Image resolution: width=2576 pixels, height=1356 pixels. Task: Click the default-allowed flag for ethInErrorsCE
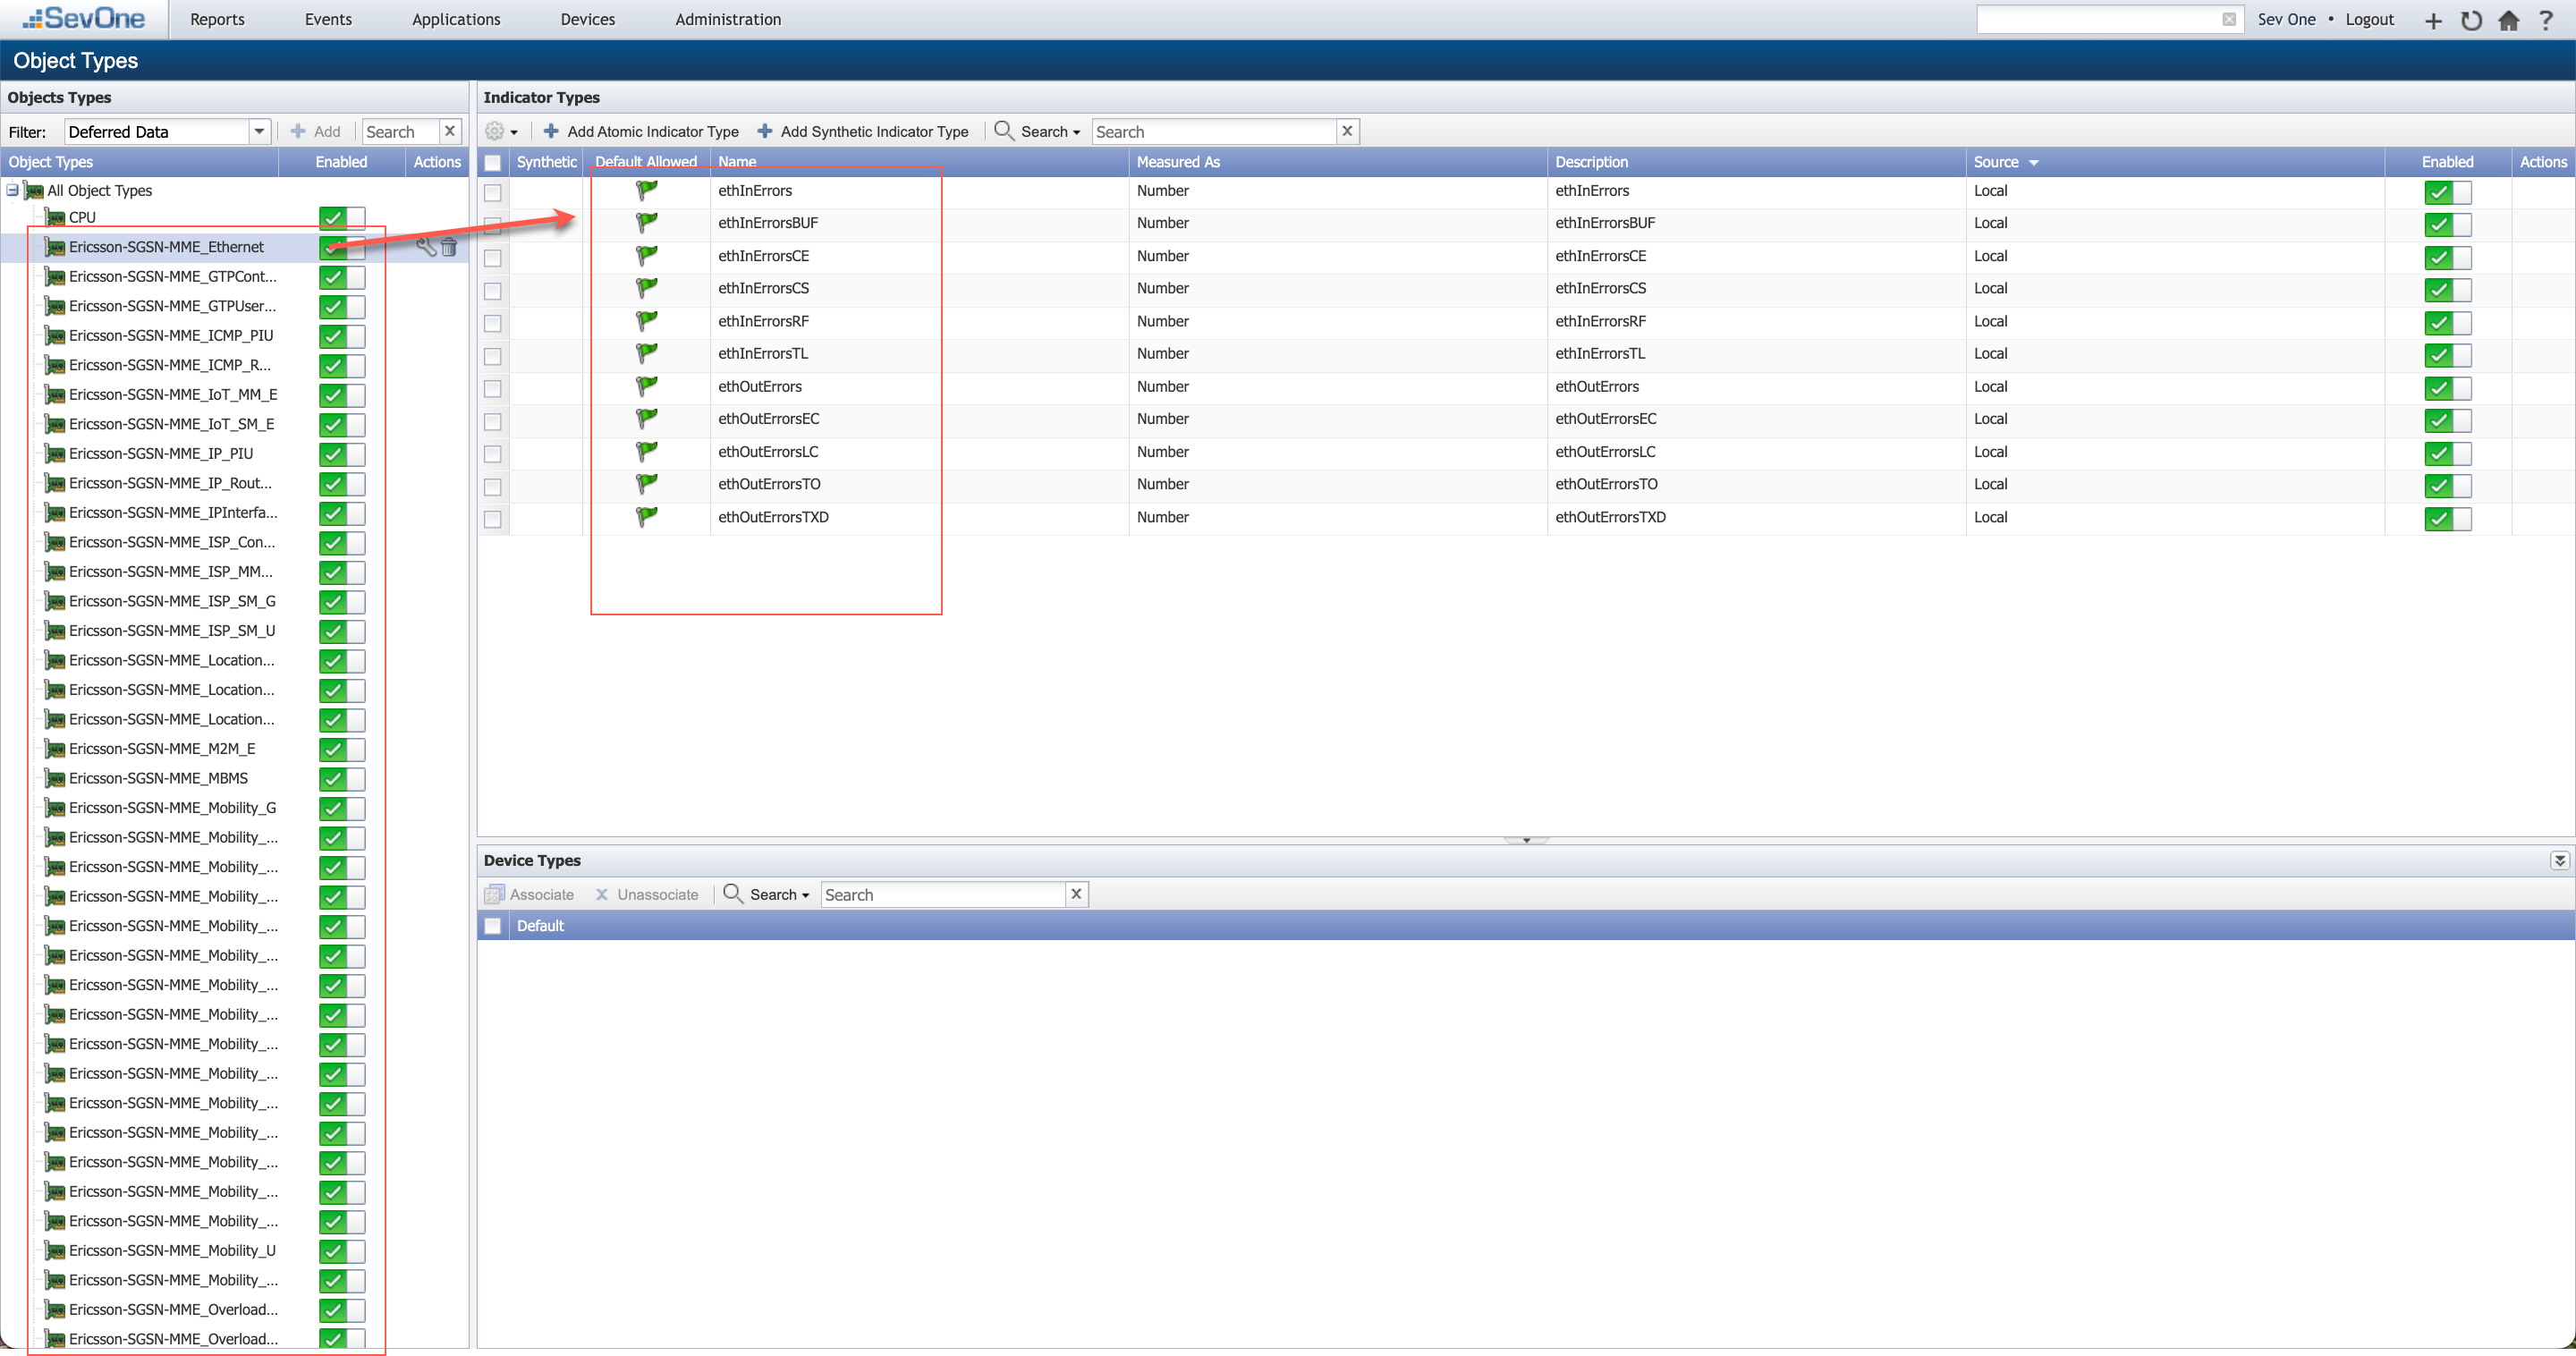click(x=647, y=256)
